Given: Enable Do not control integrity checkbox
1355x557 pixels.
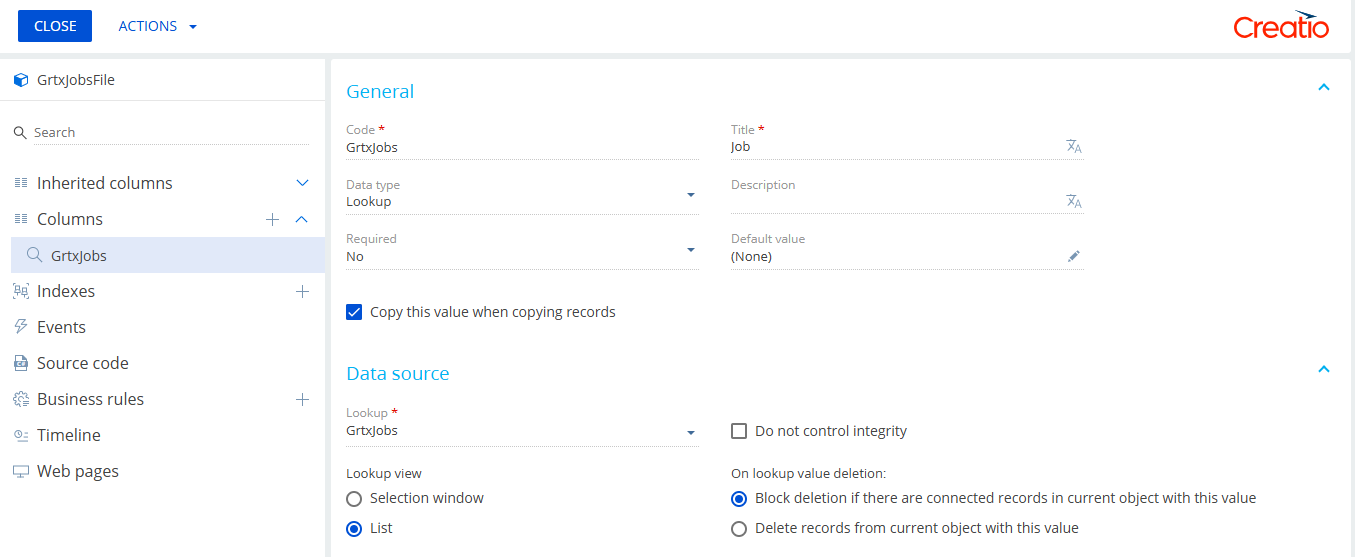Looking at the screenshot, I should [x=739, y=431].
